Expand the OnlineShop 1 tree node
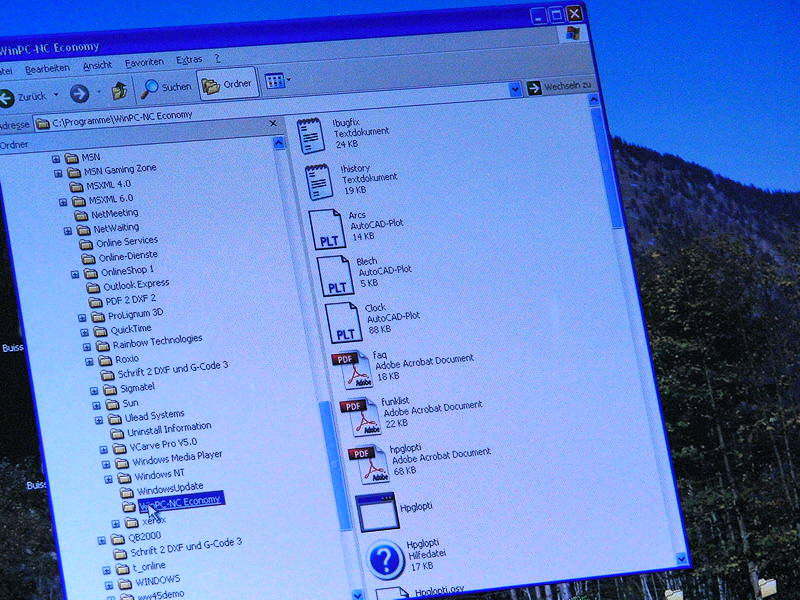This screenshot has height=600, width=800. point(75,274)
